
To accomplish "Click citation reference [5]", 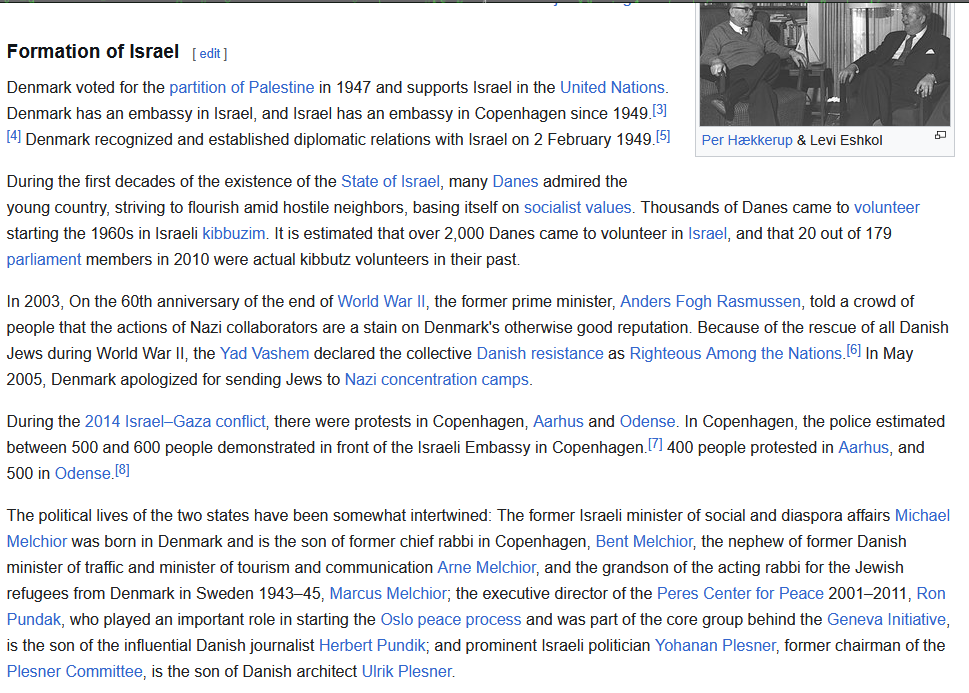I will coord(662,136).
